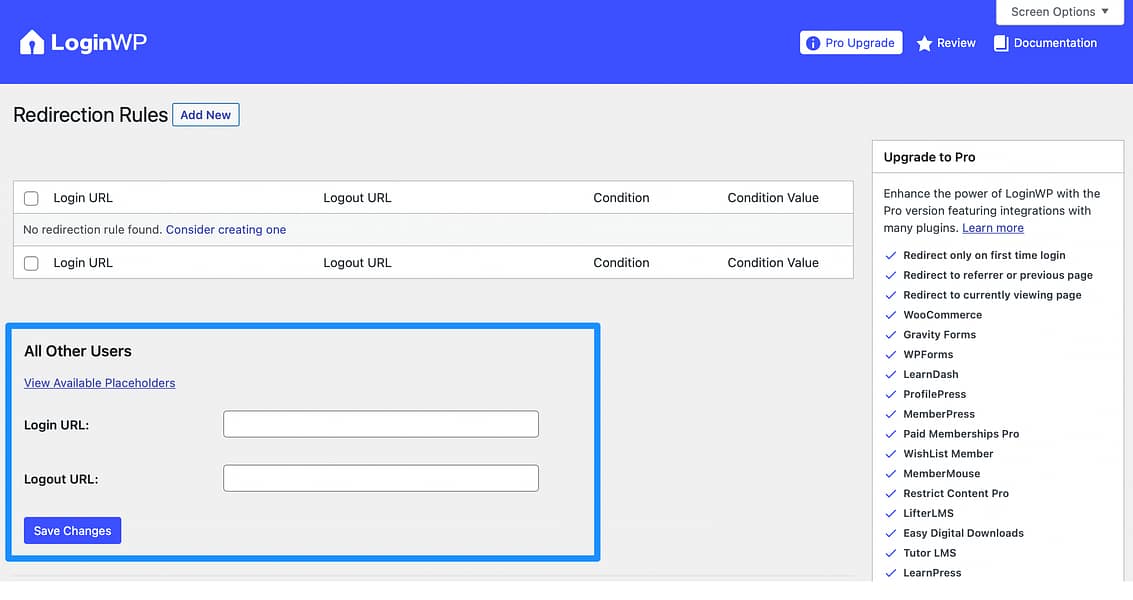Click inside the Logout URL input field
1133x600 pixels.
tap(380, 478)
